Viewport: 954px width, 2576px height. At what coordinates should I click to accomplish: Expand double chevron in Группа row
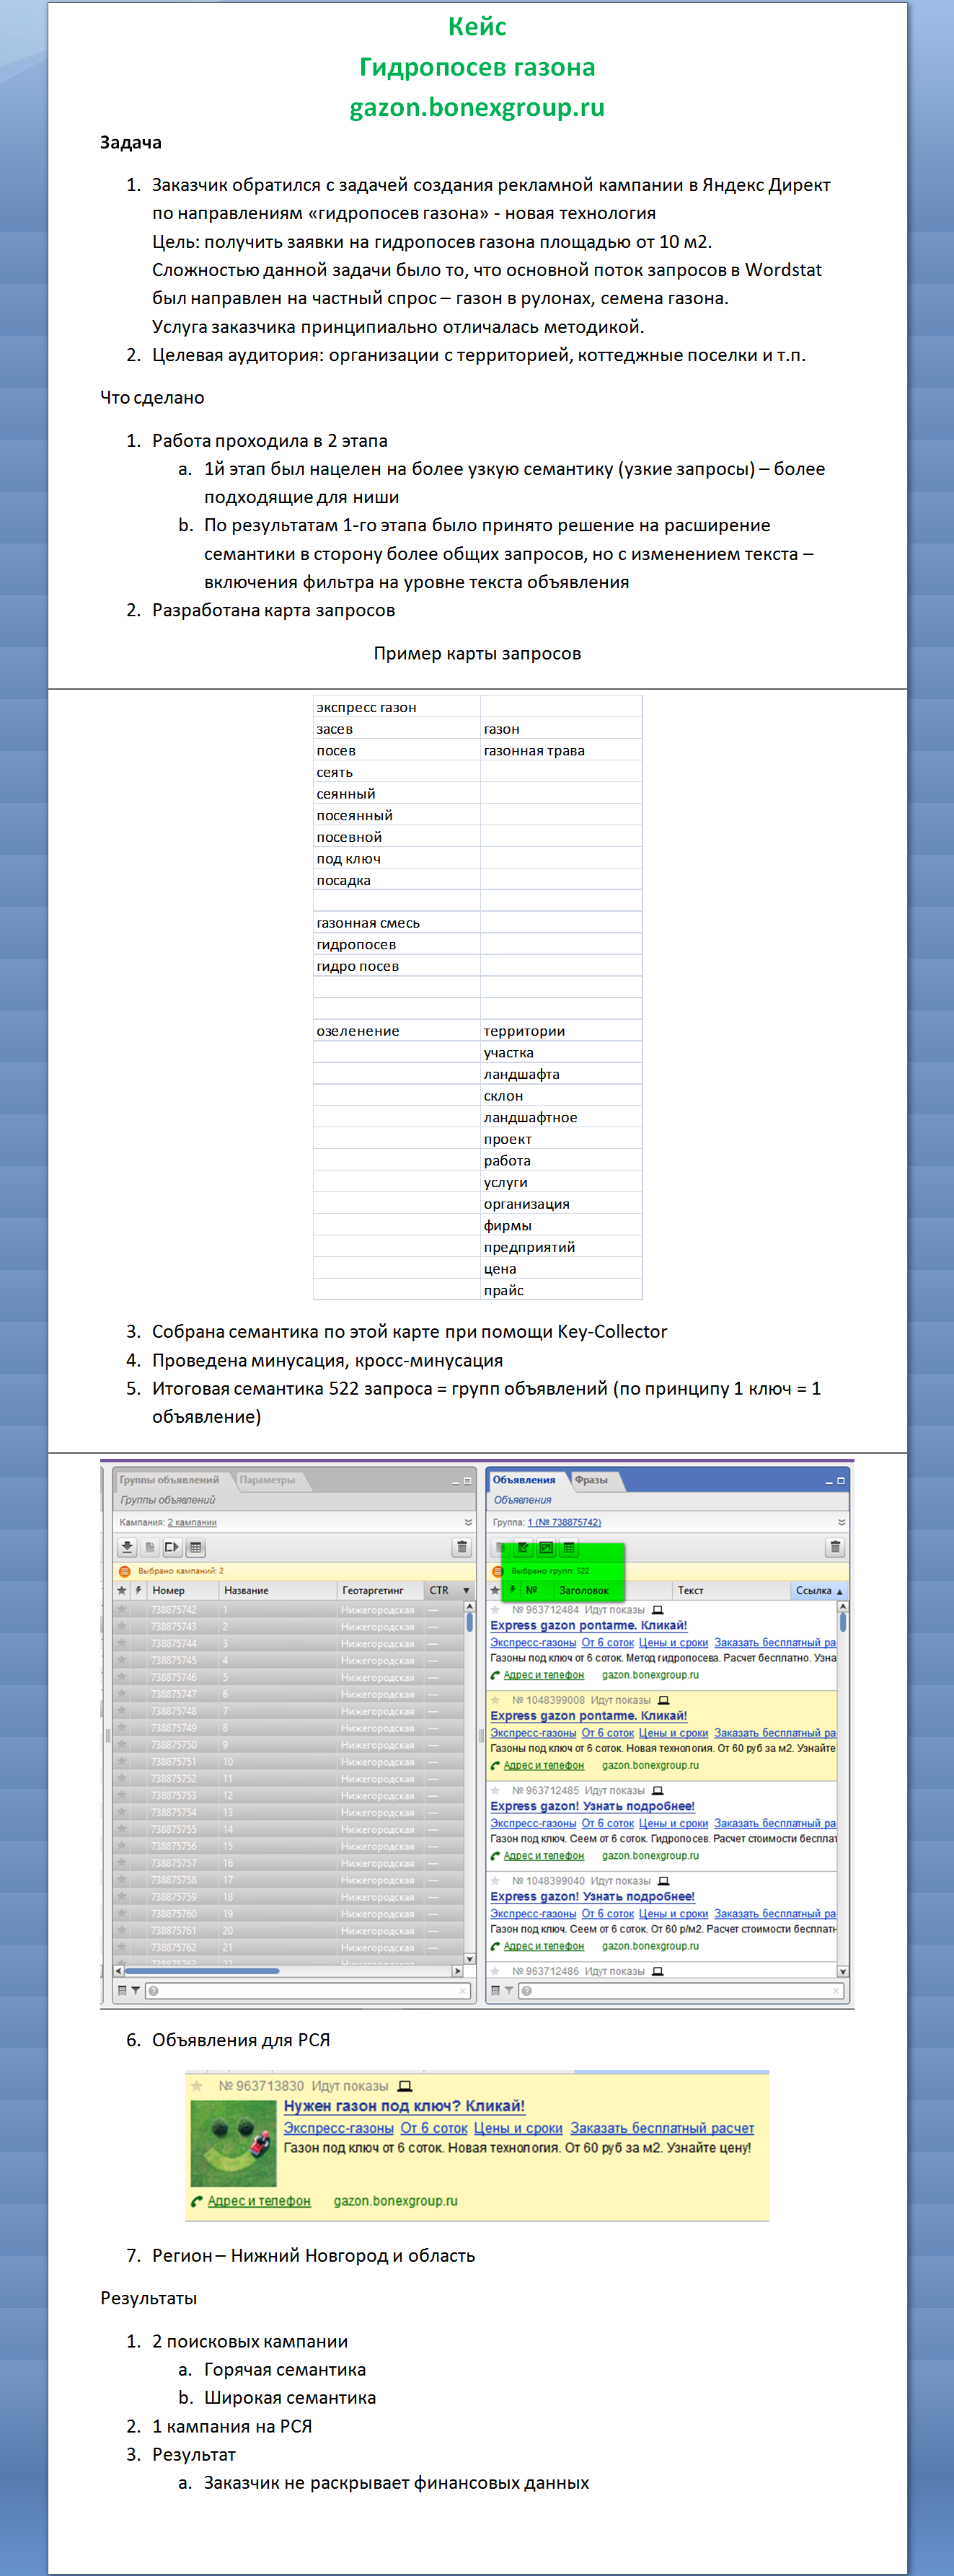(x=841, y=1522)
